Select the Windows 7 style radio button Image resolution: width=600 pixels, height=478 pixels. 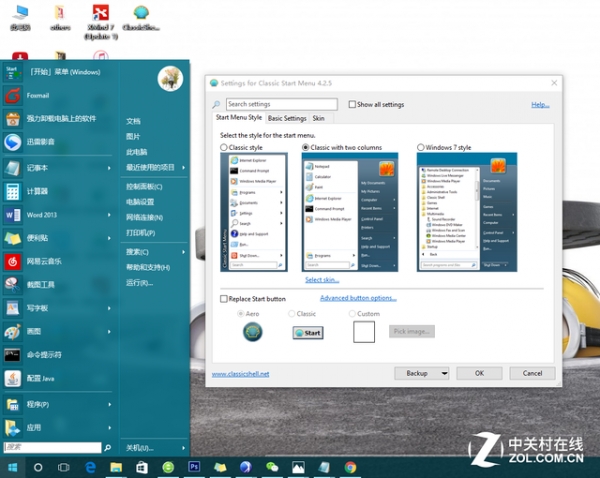tap(421, 148)
